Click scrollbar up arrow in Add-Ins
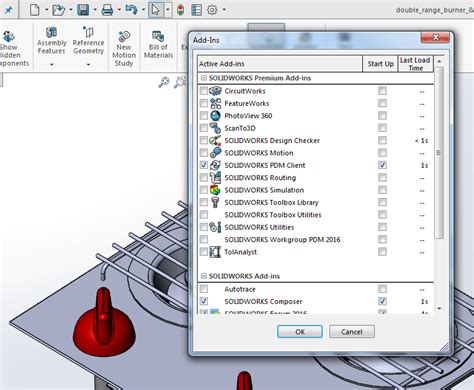This screenshot has height=390, width=474. click(x=439, y=61)
